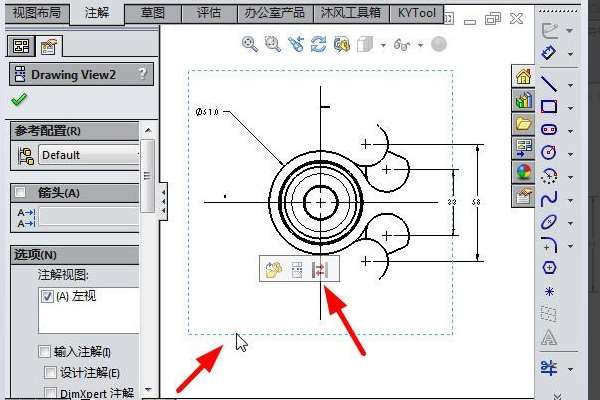Click Zoom to Fit magnifier icon
The image size is (600, 400).
(x=250, y=44)
